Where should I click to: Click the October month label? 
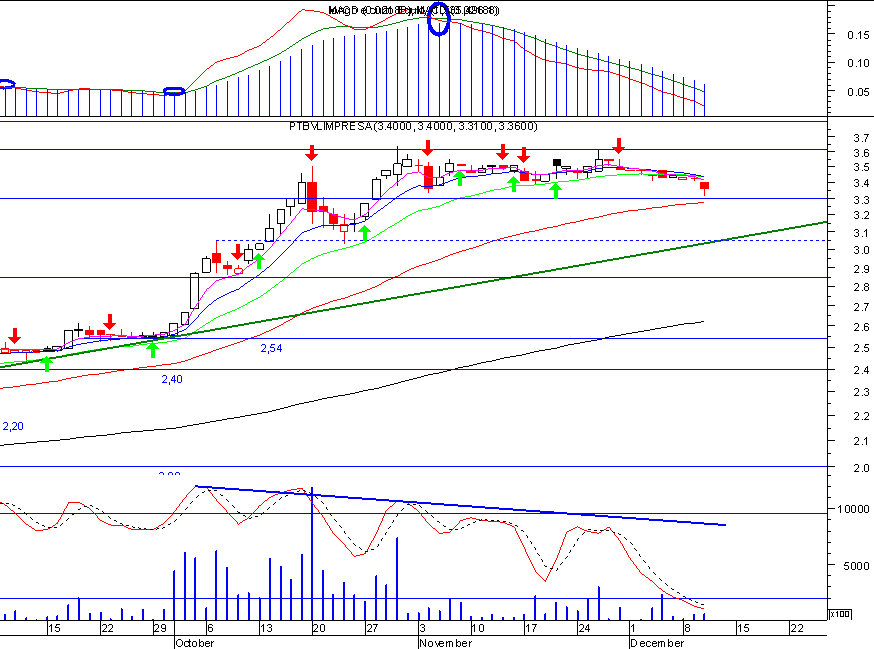click(x=195, y=643)
